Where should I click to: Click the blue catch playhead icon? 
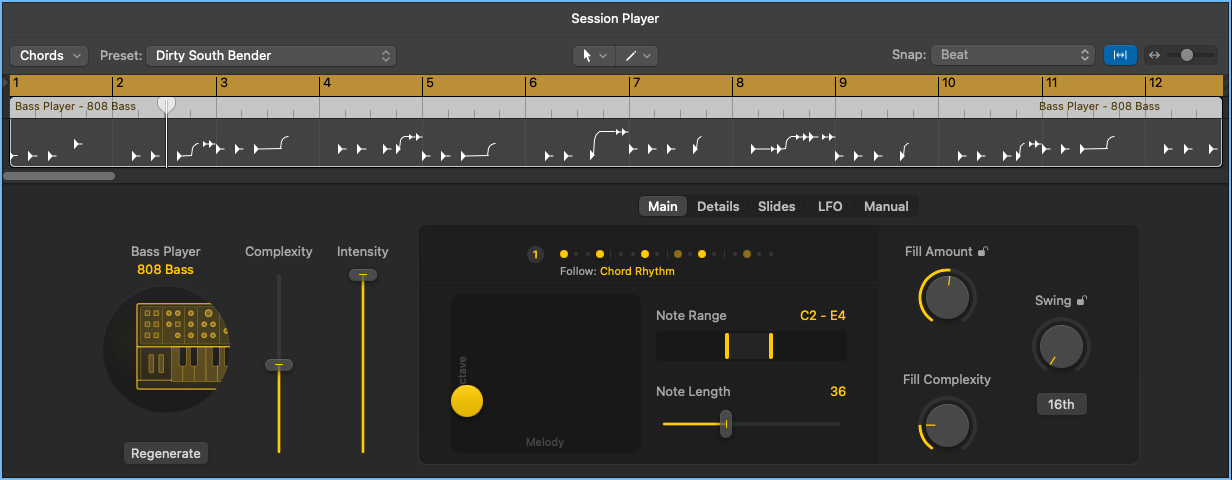[1120, 56]
